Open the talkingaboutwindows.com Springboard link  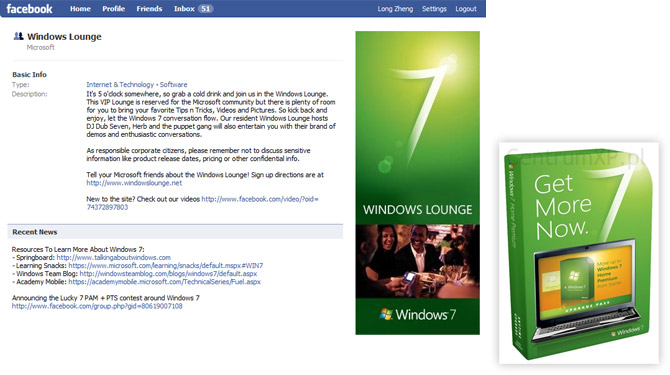coord(114,258)
